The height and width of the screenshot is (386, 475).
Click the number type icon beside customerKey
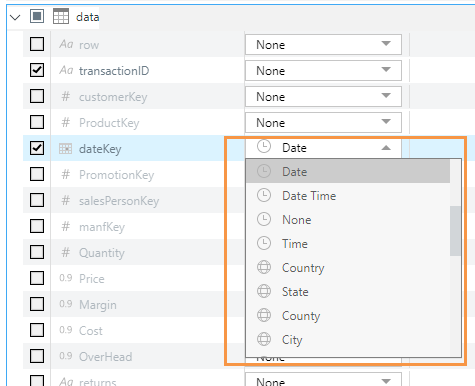(x=66, y=97)
